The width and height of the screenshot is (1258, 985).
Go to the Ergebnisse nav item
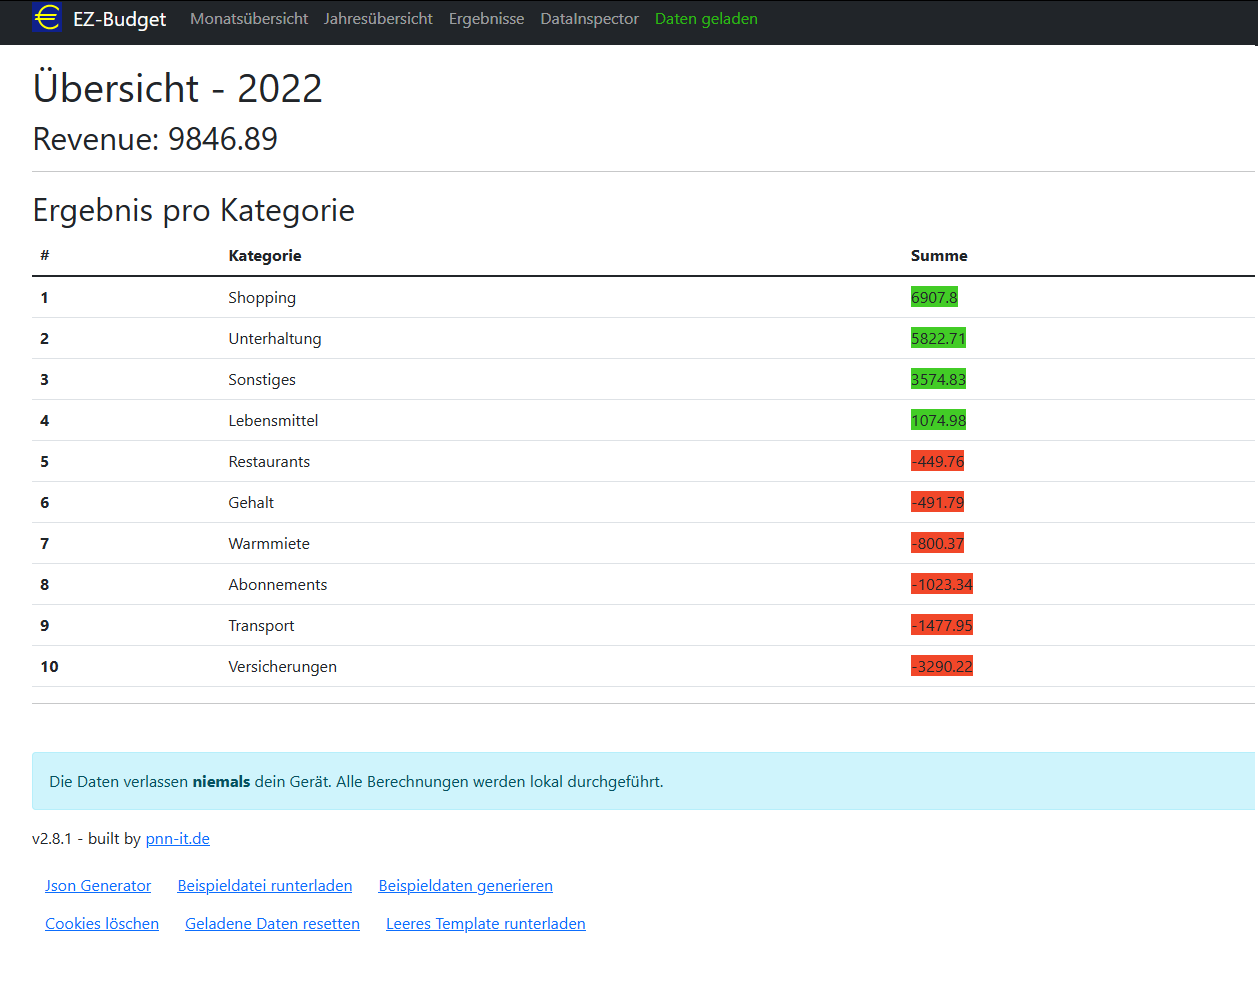pos(486,19)
